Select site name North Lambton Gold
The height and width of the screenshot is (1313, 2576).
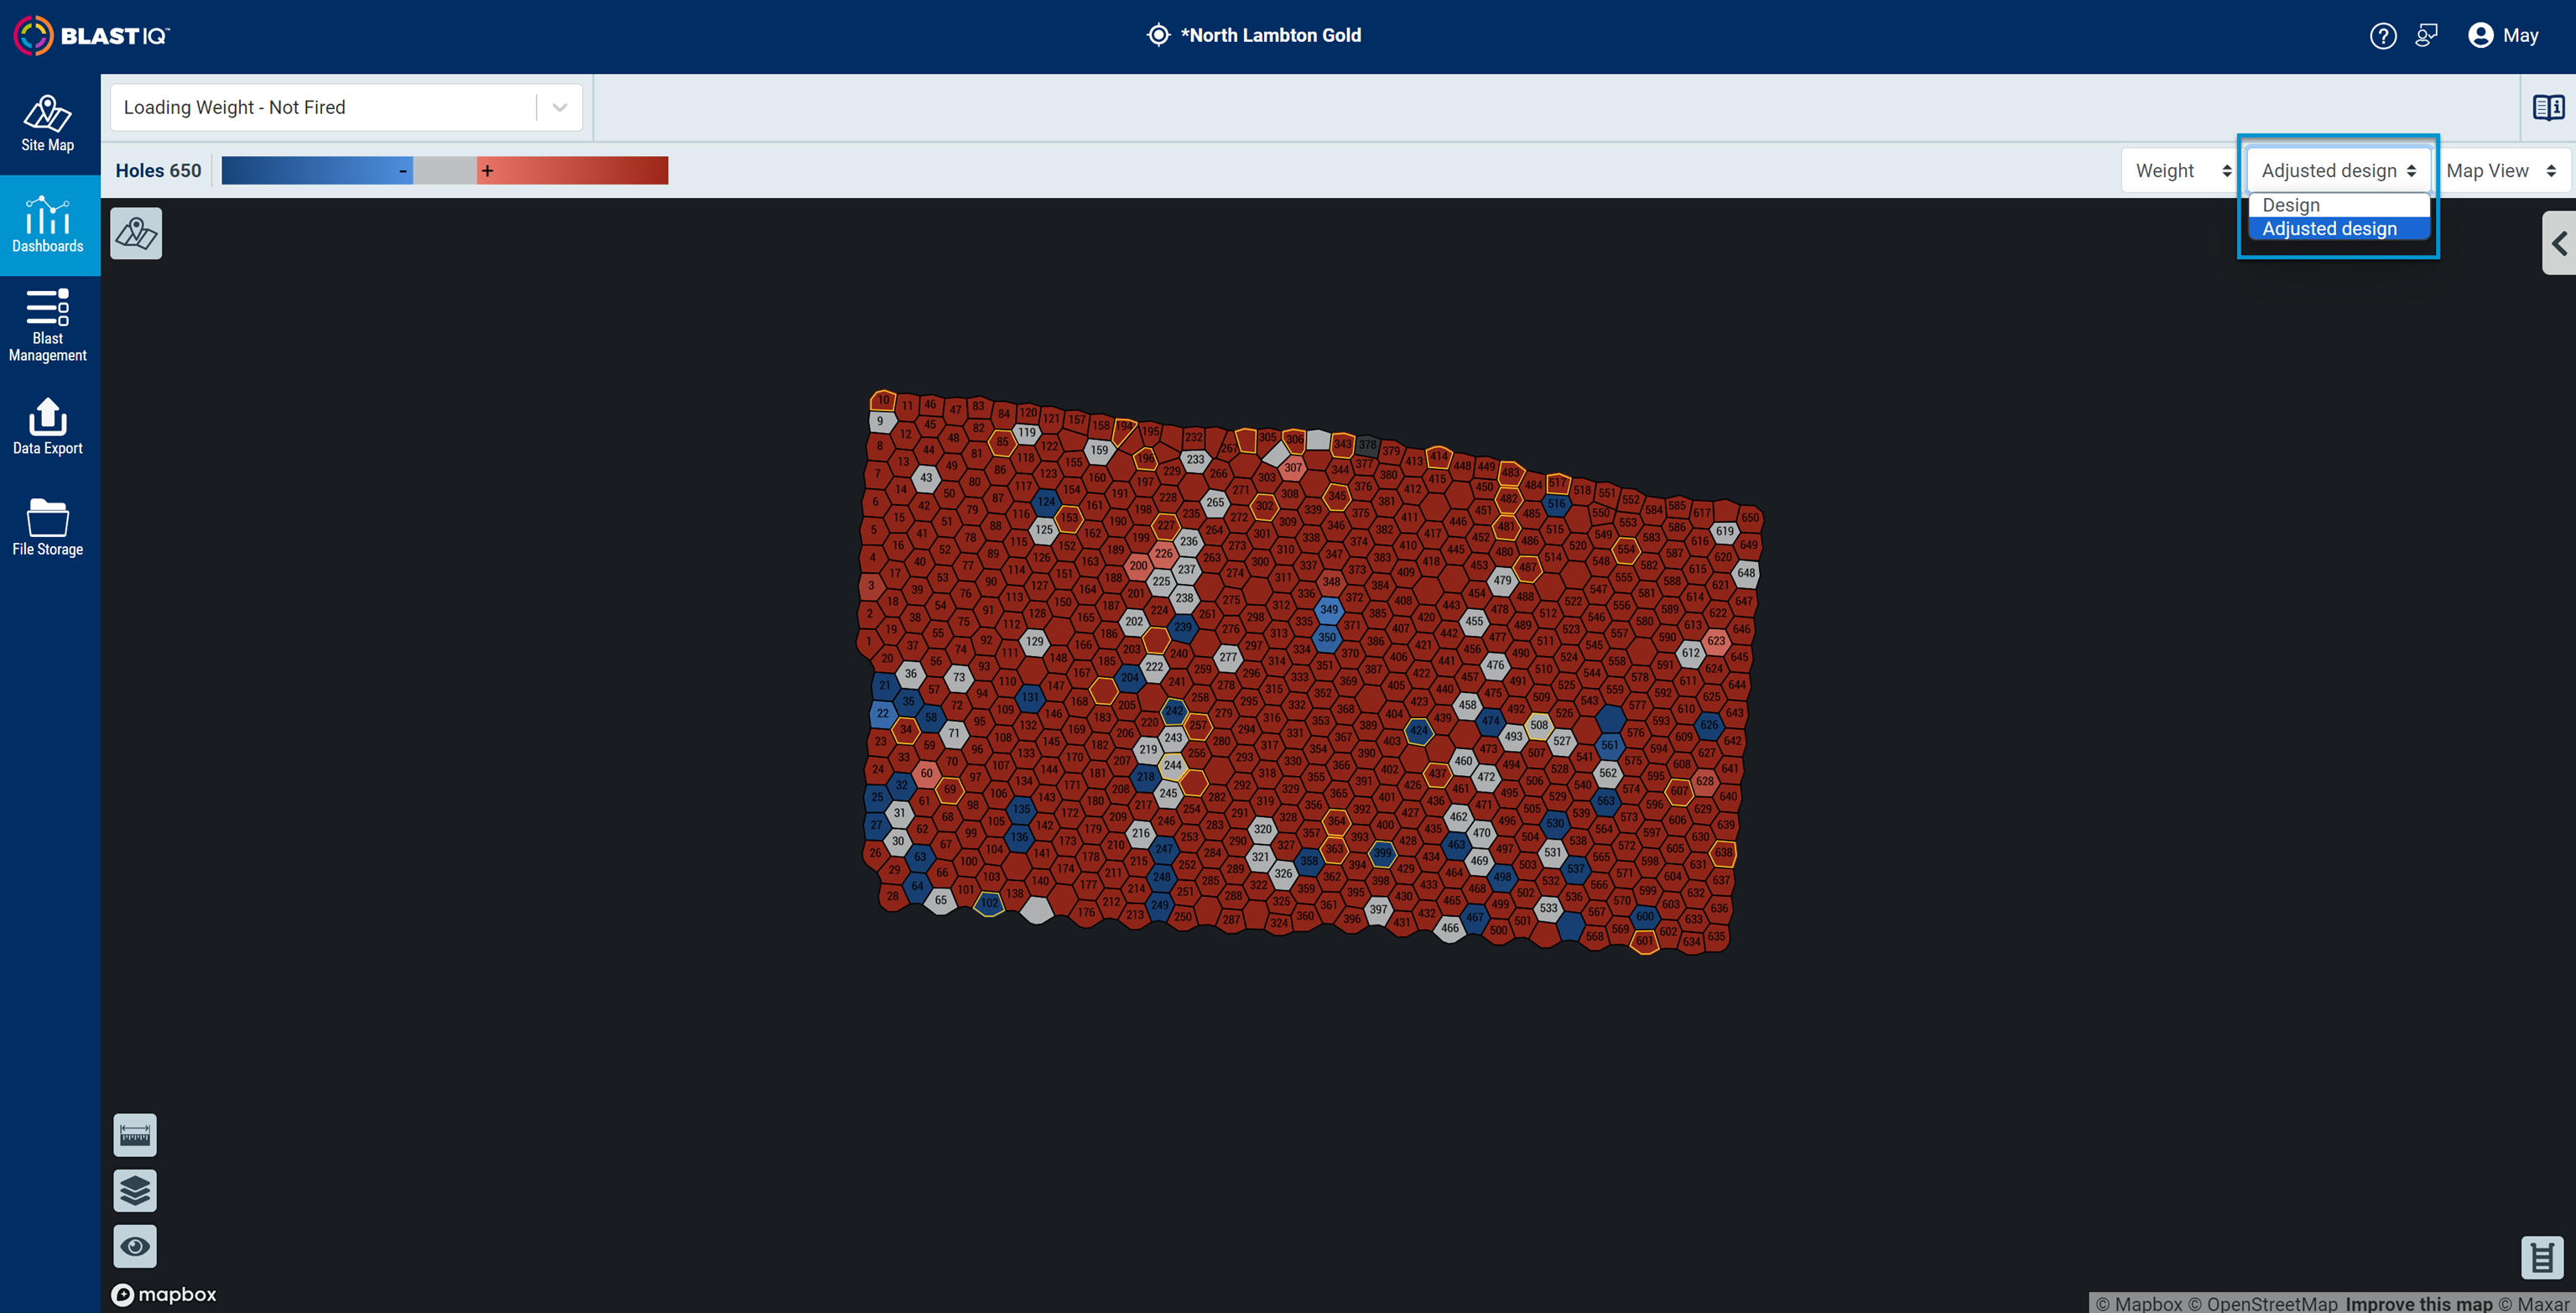pos(1270,35)
